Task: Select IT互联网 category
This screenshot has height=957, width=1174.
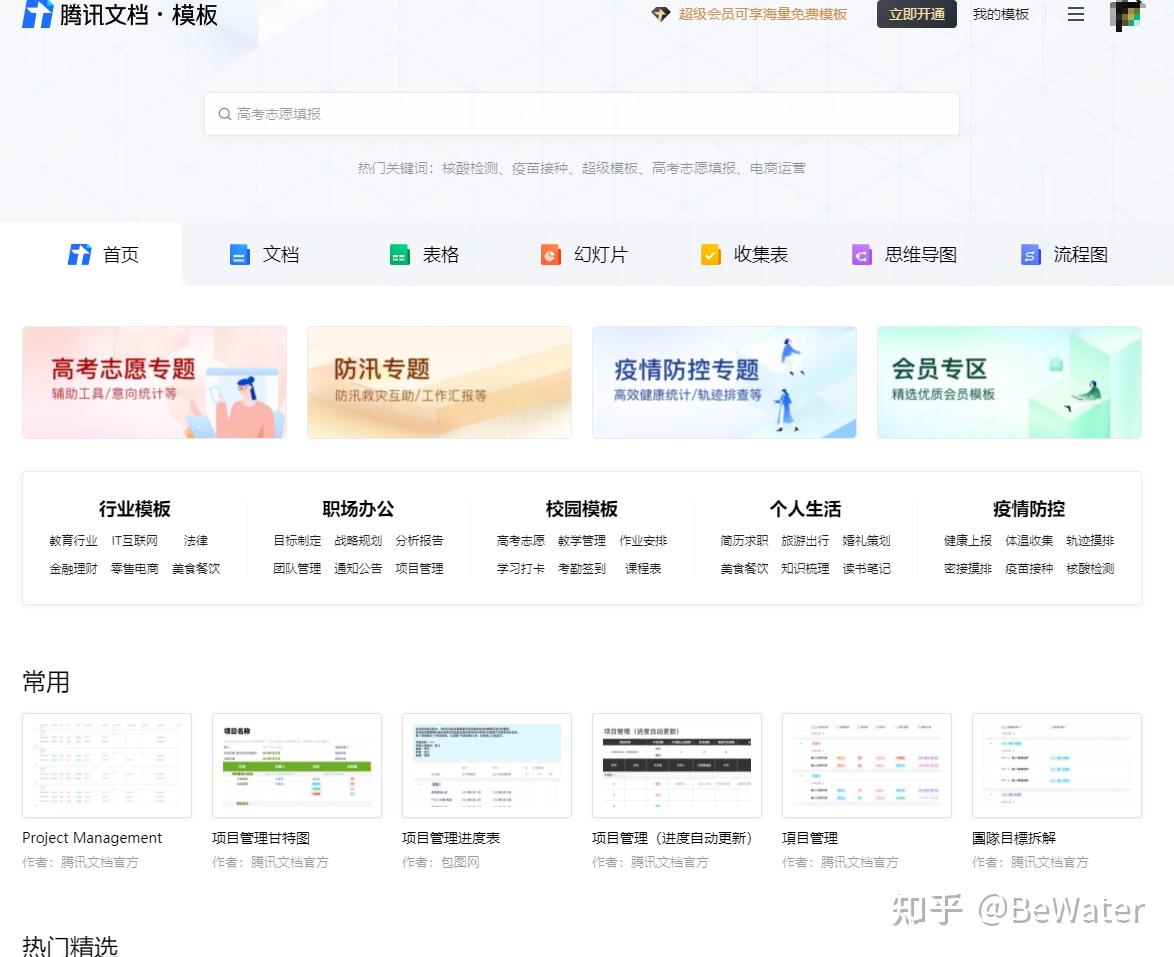Action: pyautogui.click(x=135, y=541)
